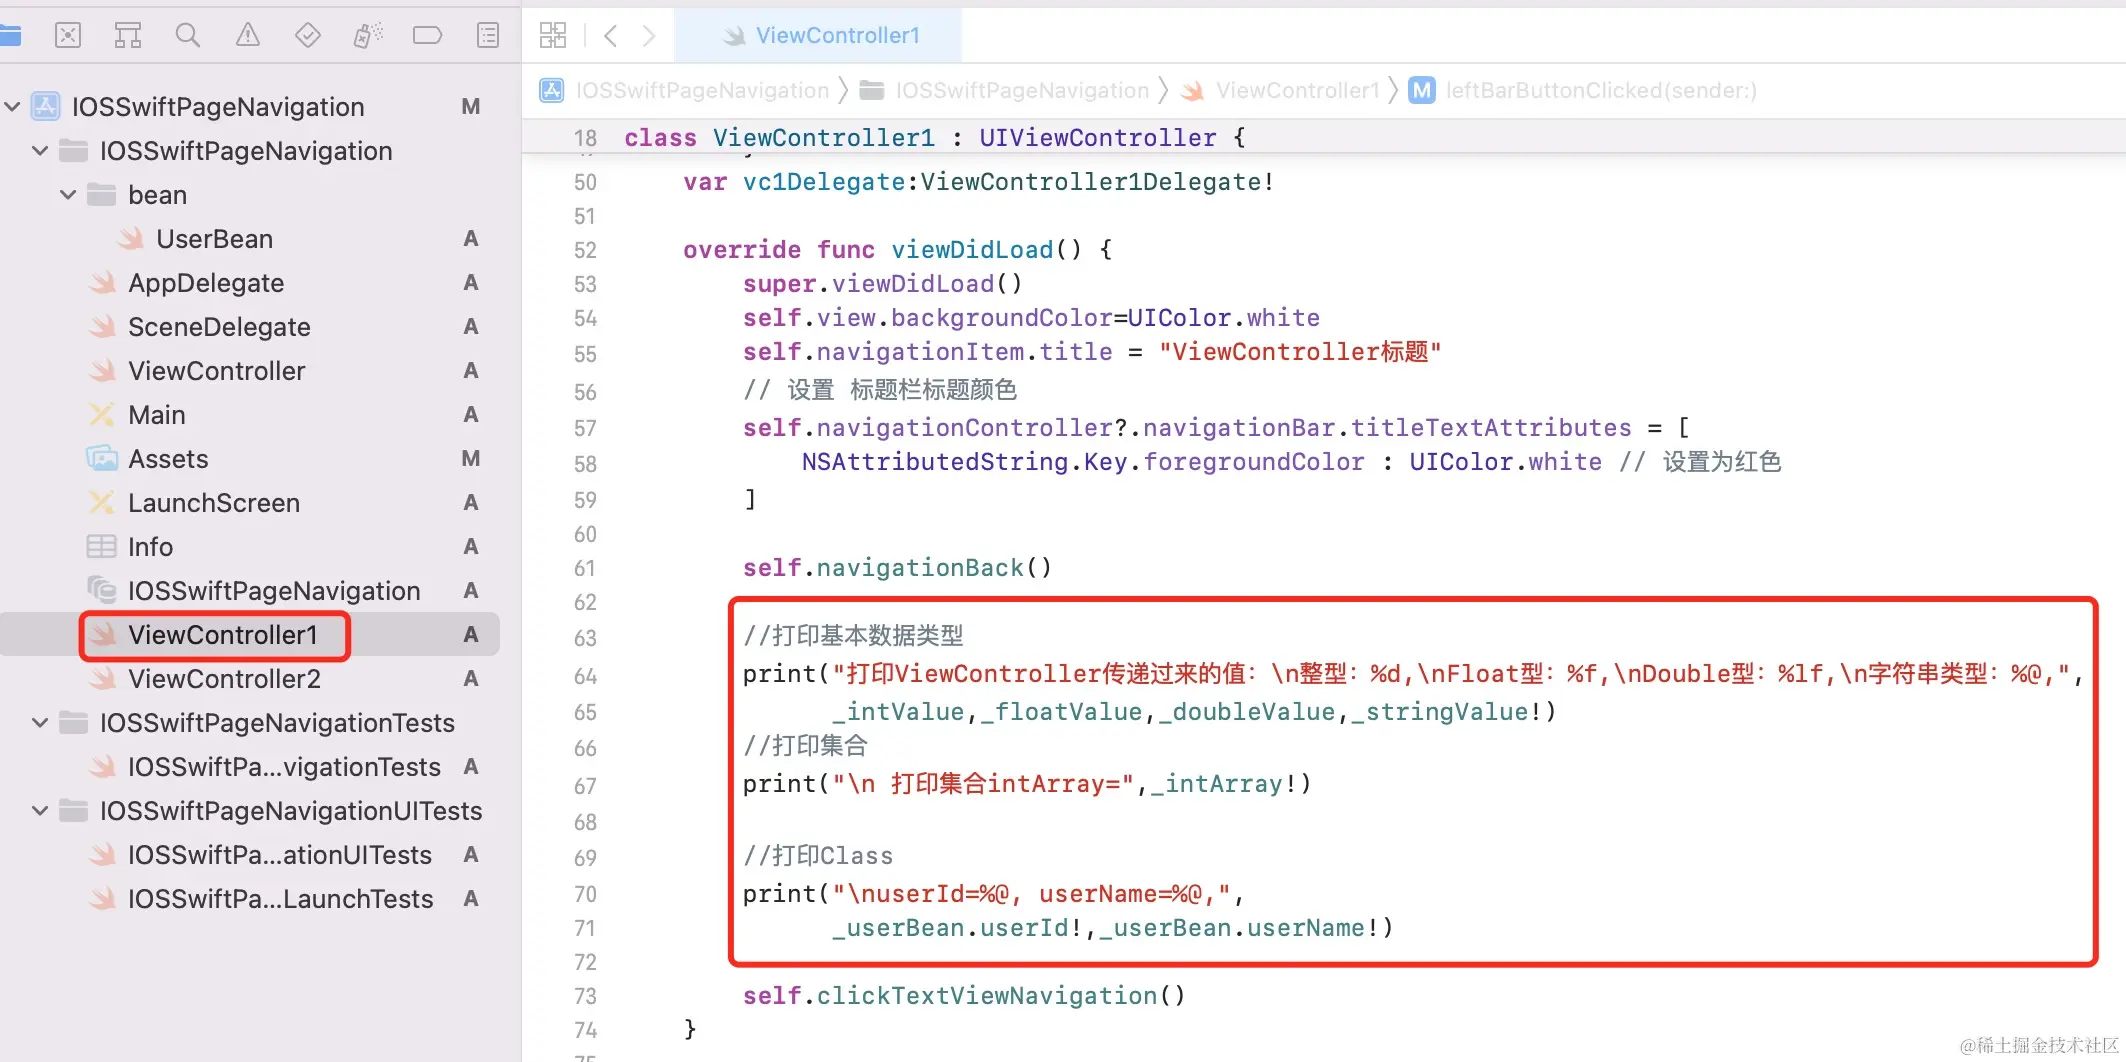Collapse the IOSSwiftPageNavigationTests group
The image size is (2126, 1062).
point(40,723)
